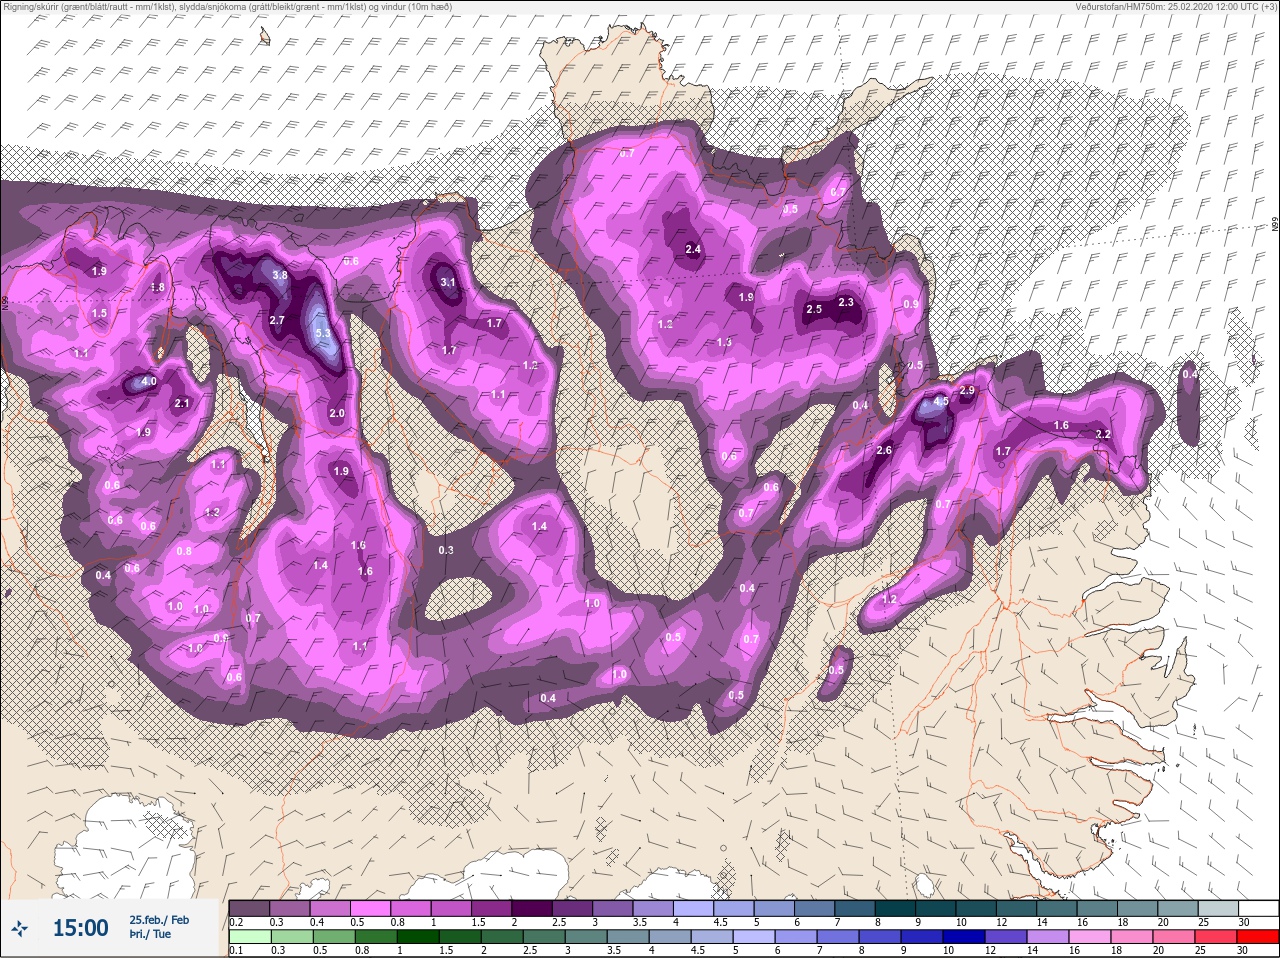The image size is (1280, 958).
Task: Click the 2.9 precipitation value on the map
Action: click(967, 389)
